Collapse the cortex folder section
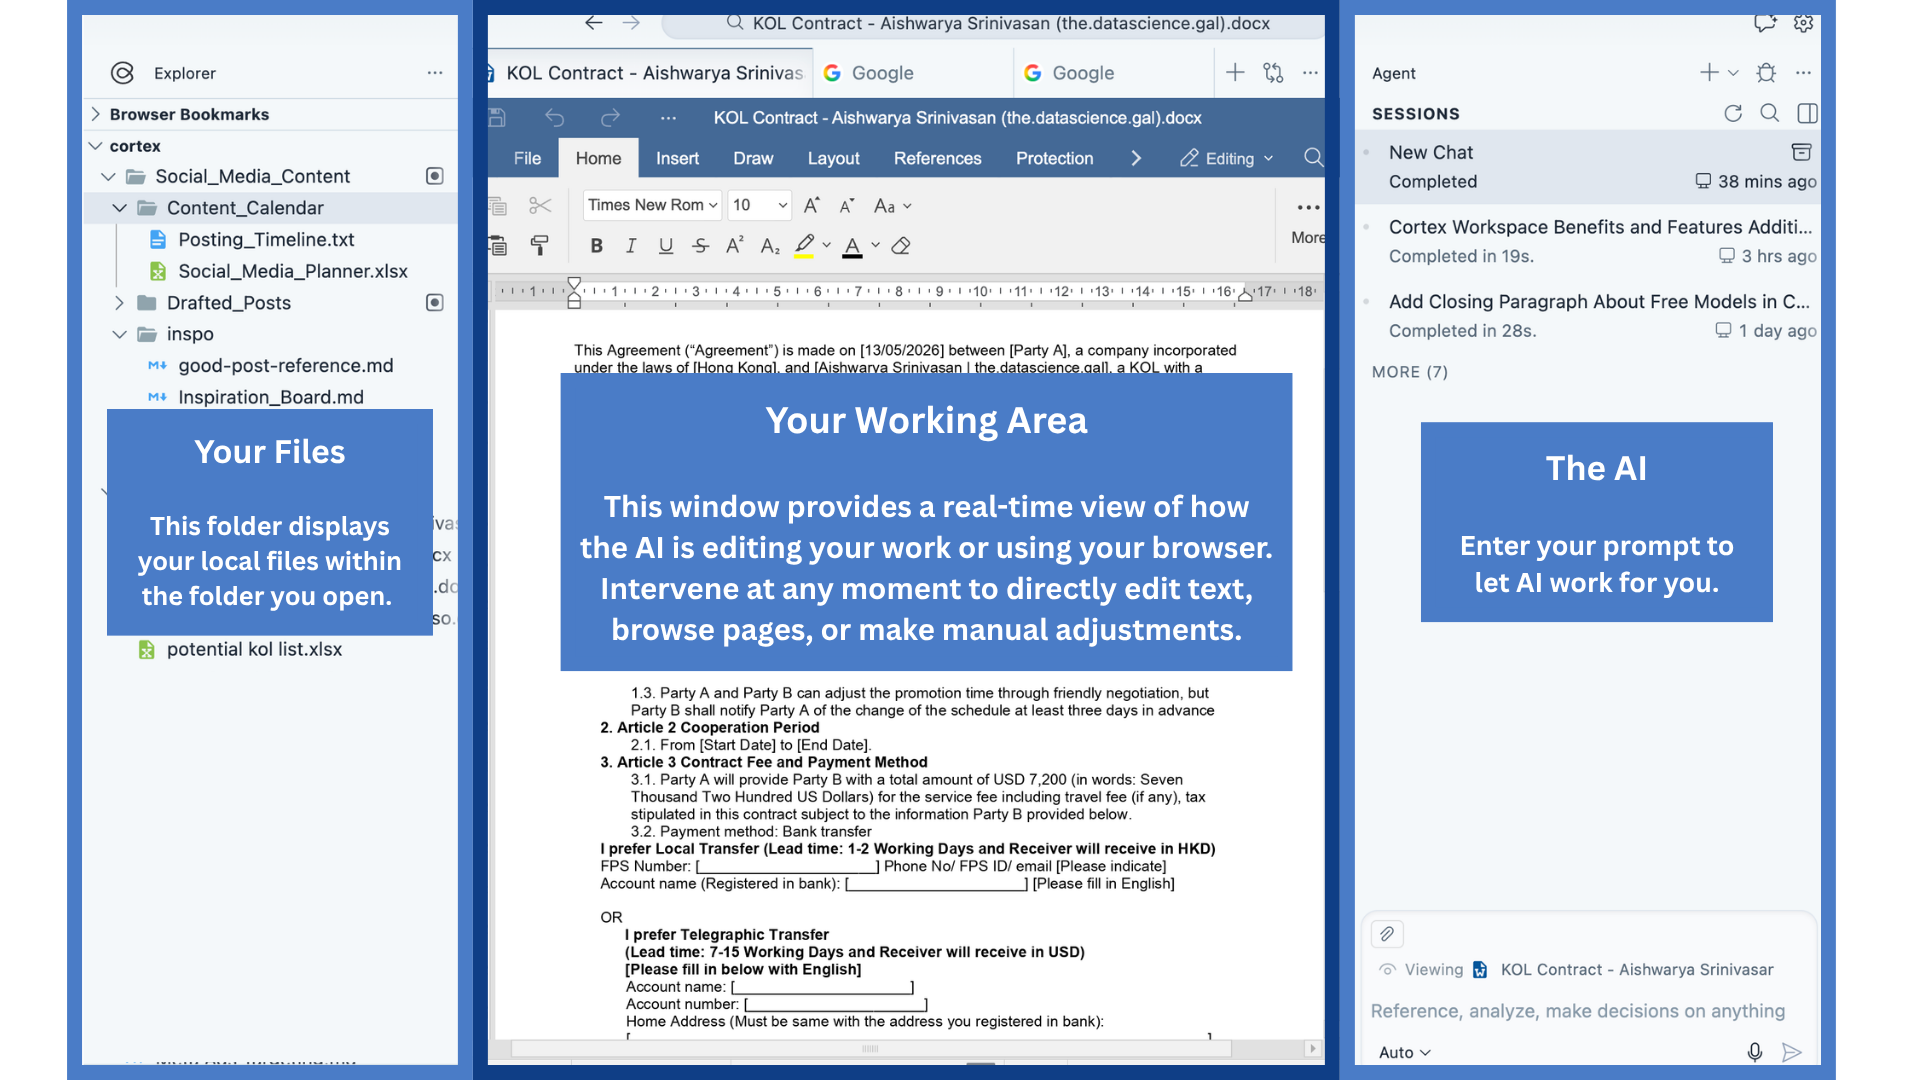 click(x=96, y=146)
